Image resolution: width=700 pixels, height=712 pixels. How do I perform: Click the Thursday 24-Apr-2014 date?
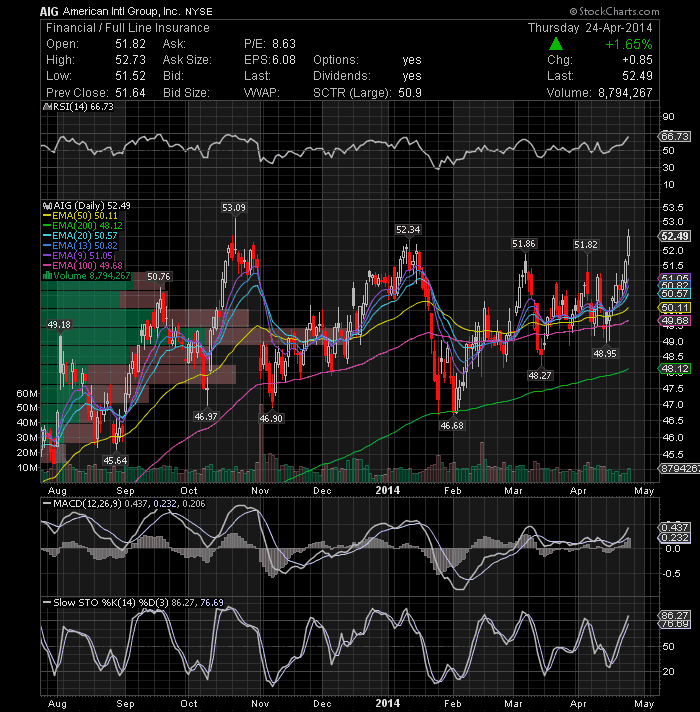coord(590,28)
